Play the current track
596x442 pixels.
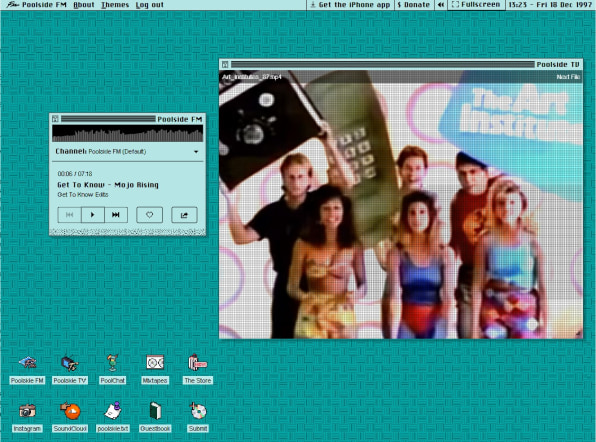(92, 215)
